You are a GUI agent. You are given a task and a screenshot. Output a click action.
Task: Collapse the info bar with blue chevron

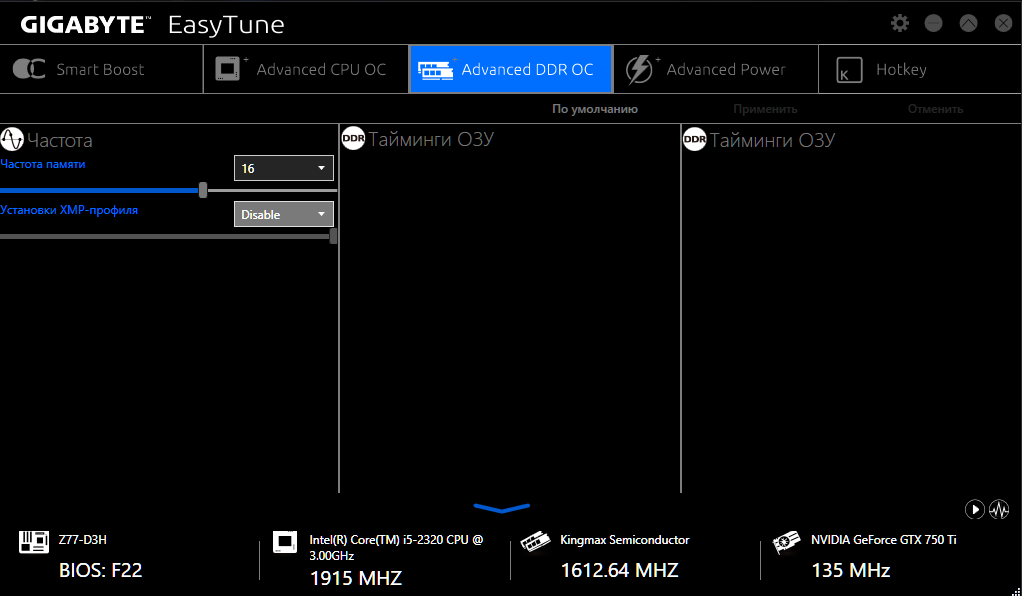pyautogui.click(x=502, y=508)
